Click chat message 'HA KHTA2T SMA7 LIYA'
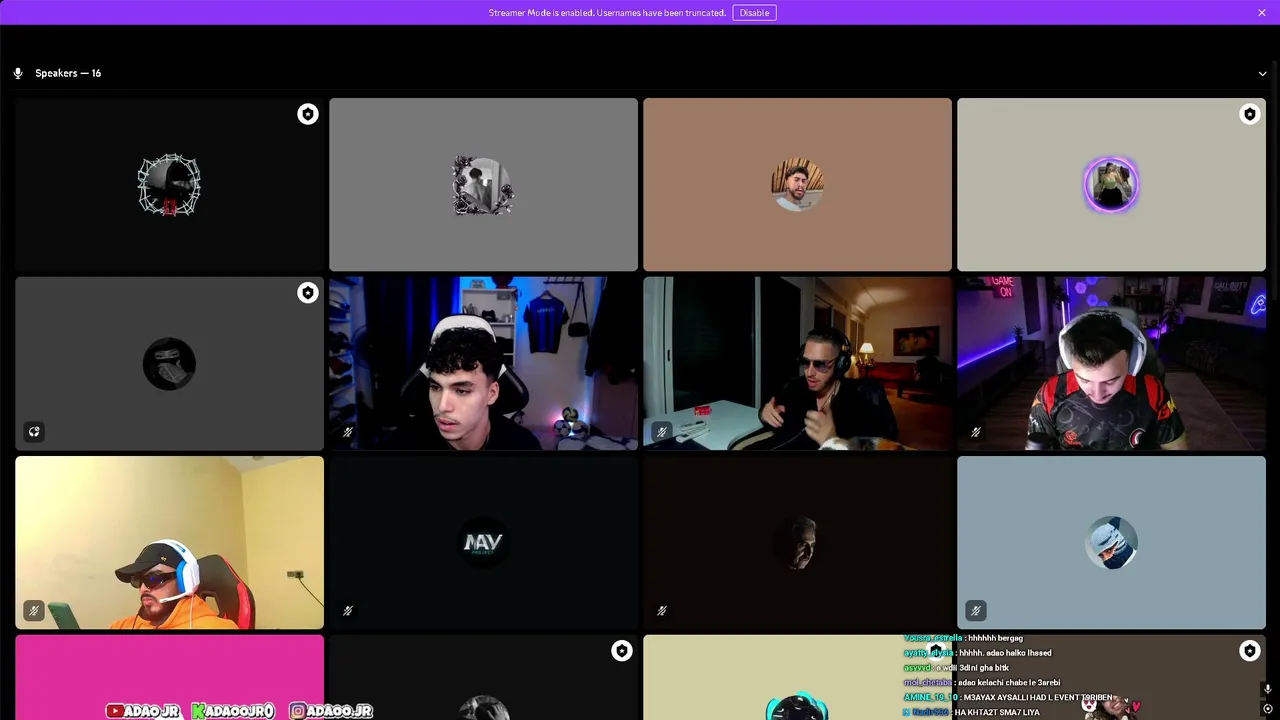 [x=997, y=712]
